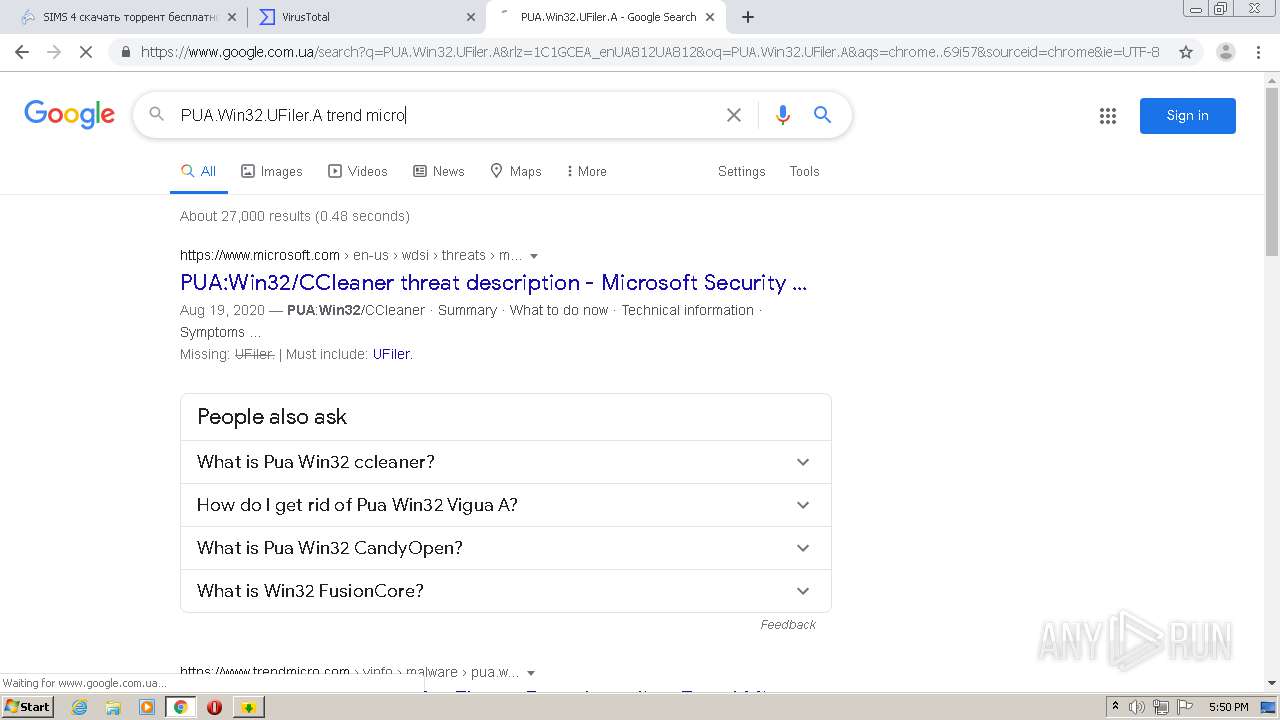The image size is (1280, 720).
Task: Click the volume icon in system tray
Action: tap(1137, 707)
